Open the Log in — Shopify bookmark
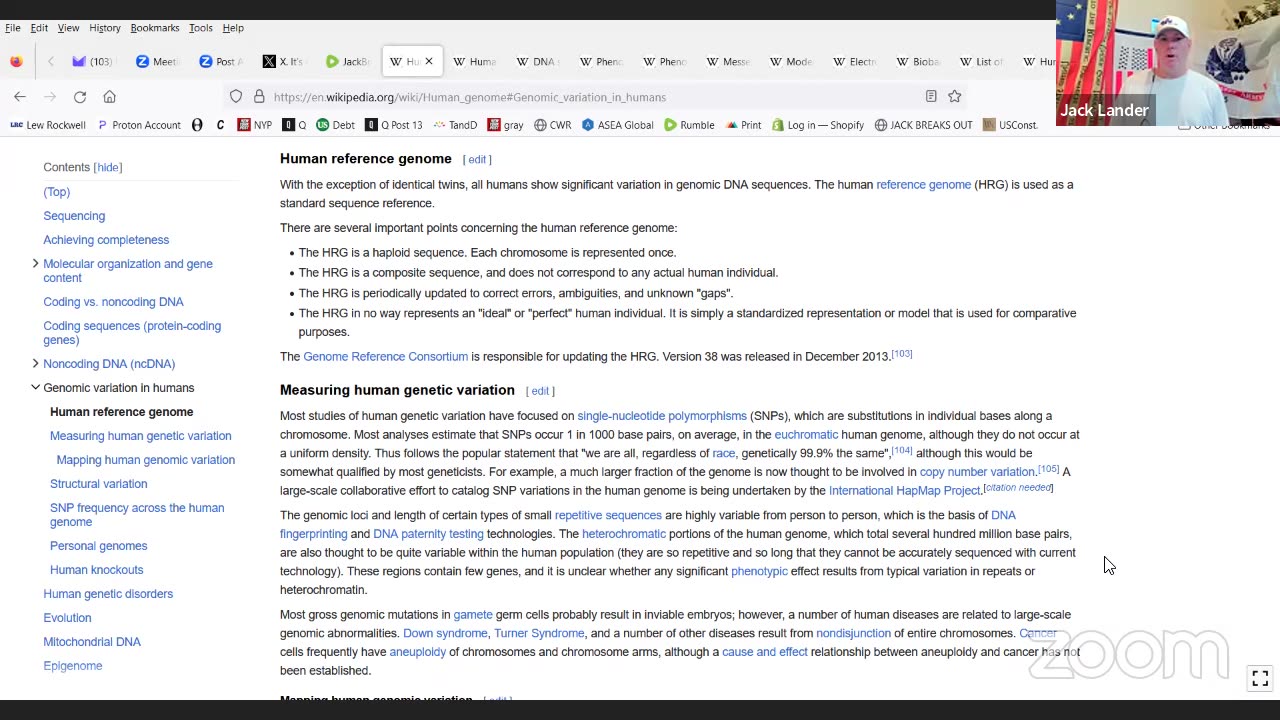 (818, 125)
